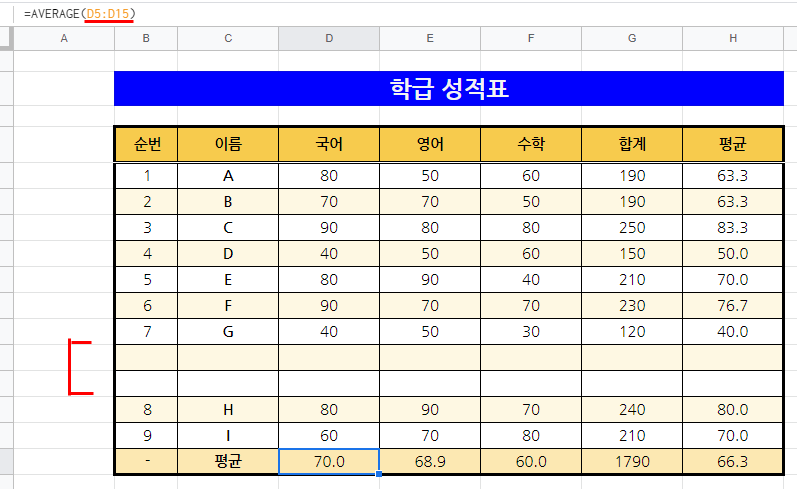Select the highlighted column D header
This screenshot has height=489, width=797.
pyautogui.click(x=329, y=38)
